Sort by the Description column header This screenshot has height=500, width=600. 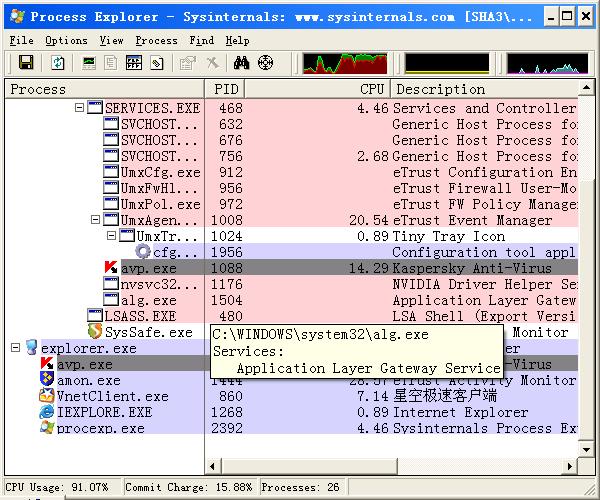(x=484, y=89)
